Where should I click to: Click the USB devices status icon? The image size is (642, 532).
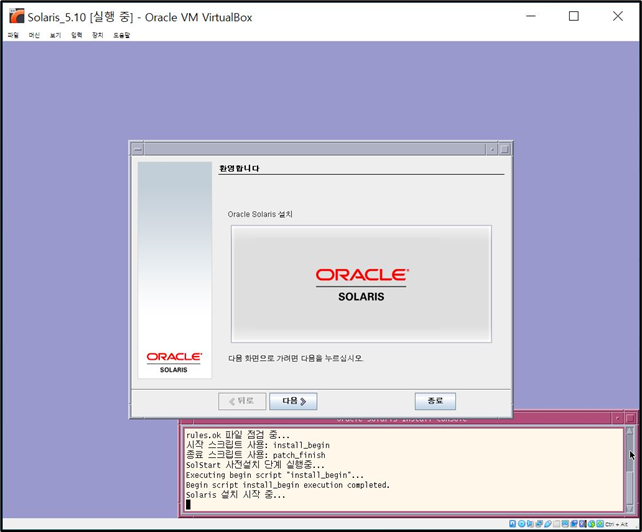(x=548, y=524)
